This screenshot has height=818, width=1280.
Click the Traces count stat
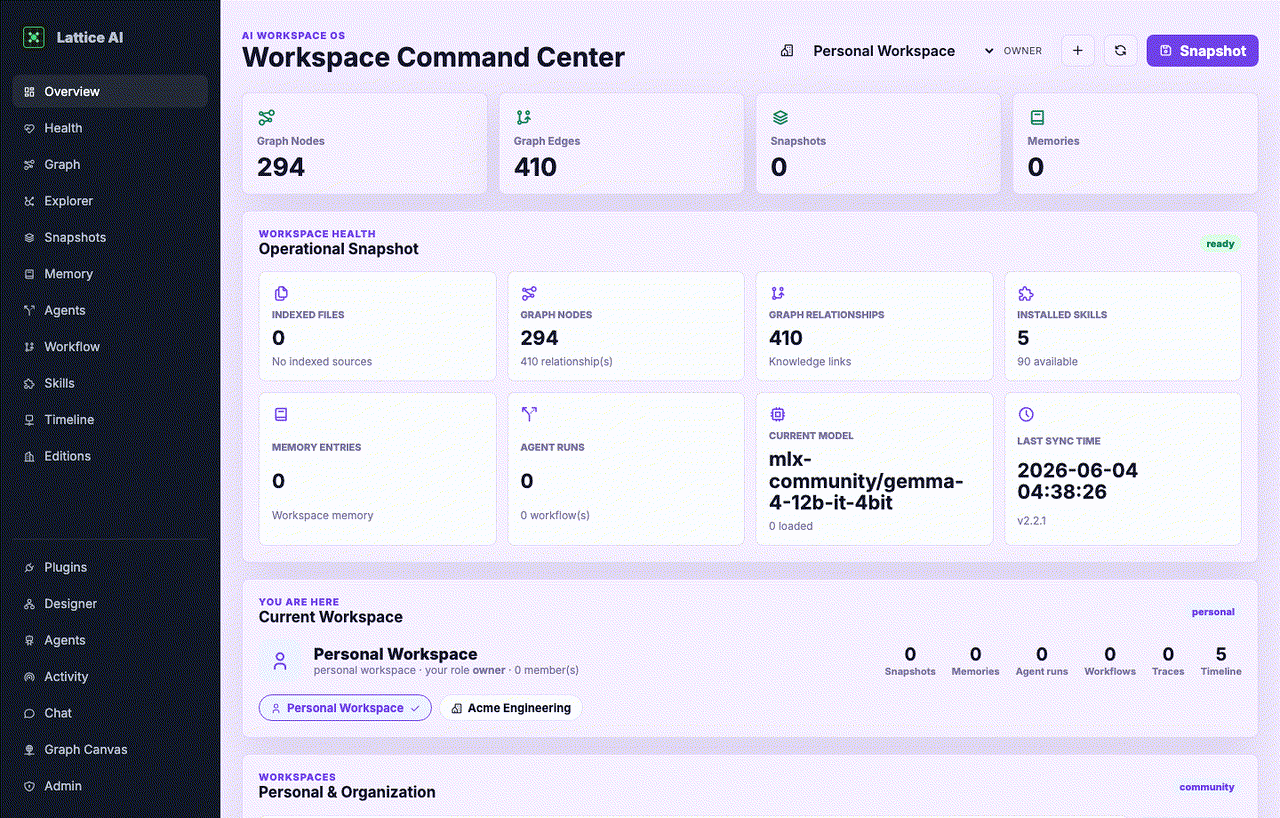tap(1168, 662)
